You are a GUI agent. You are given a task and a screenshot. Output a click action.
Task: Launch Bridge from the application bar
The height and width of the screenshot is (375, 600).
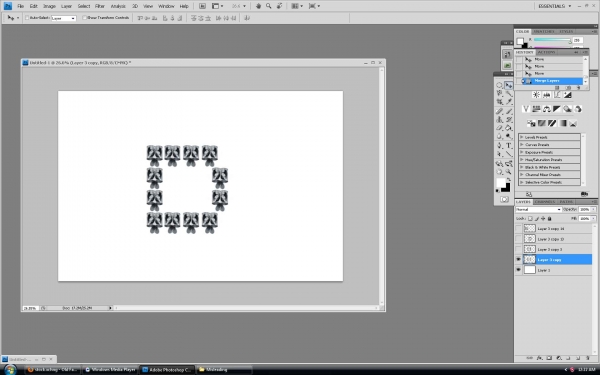click(202, 6)
